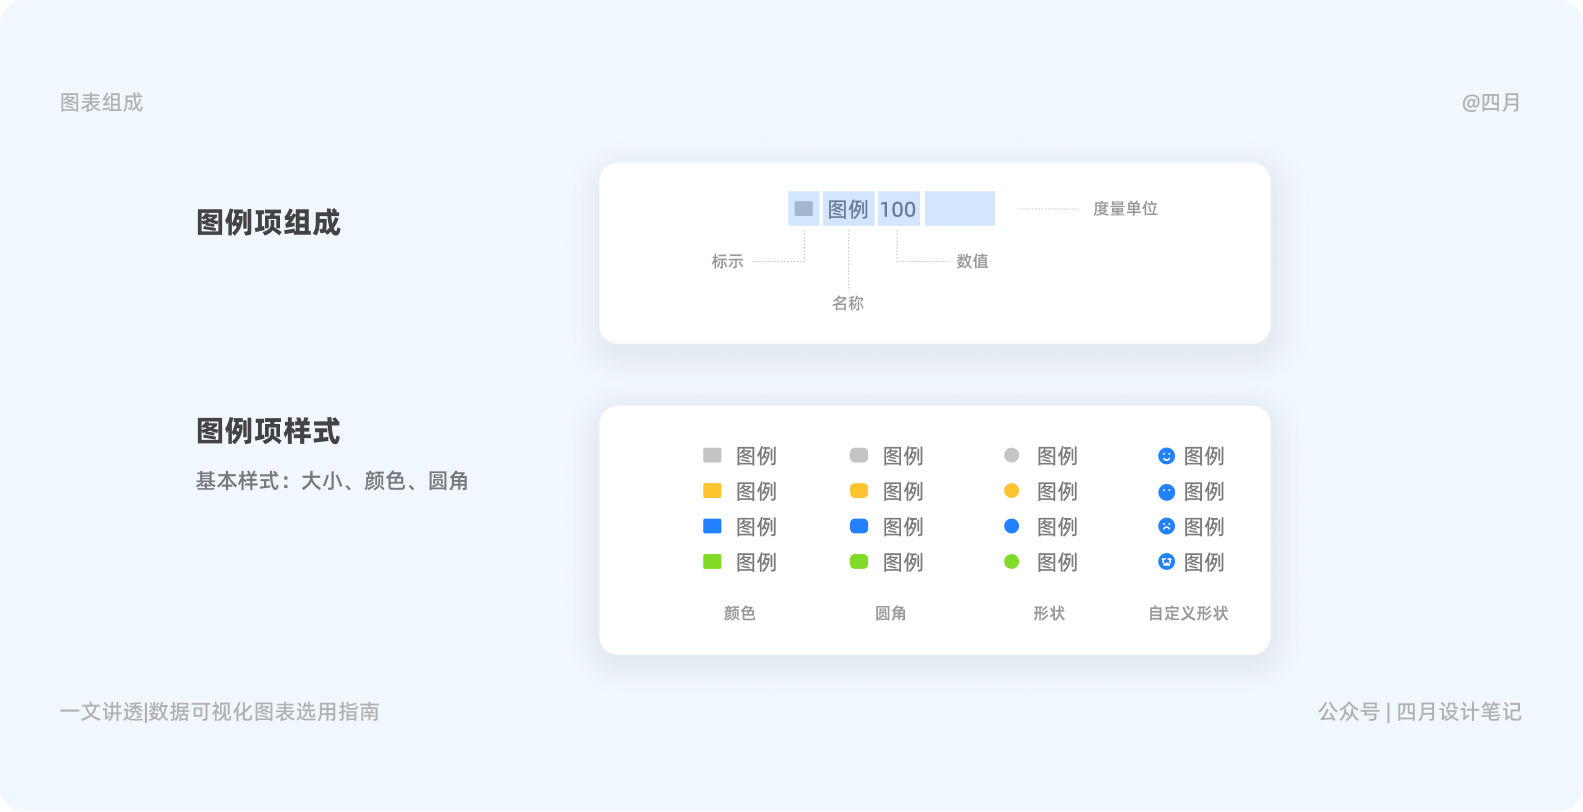Viewport: 1583px width, 812px height.
Task: Click the crying face legend icon
Action: coord(1166,562)
